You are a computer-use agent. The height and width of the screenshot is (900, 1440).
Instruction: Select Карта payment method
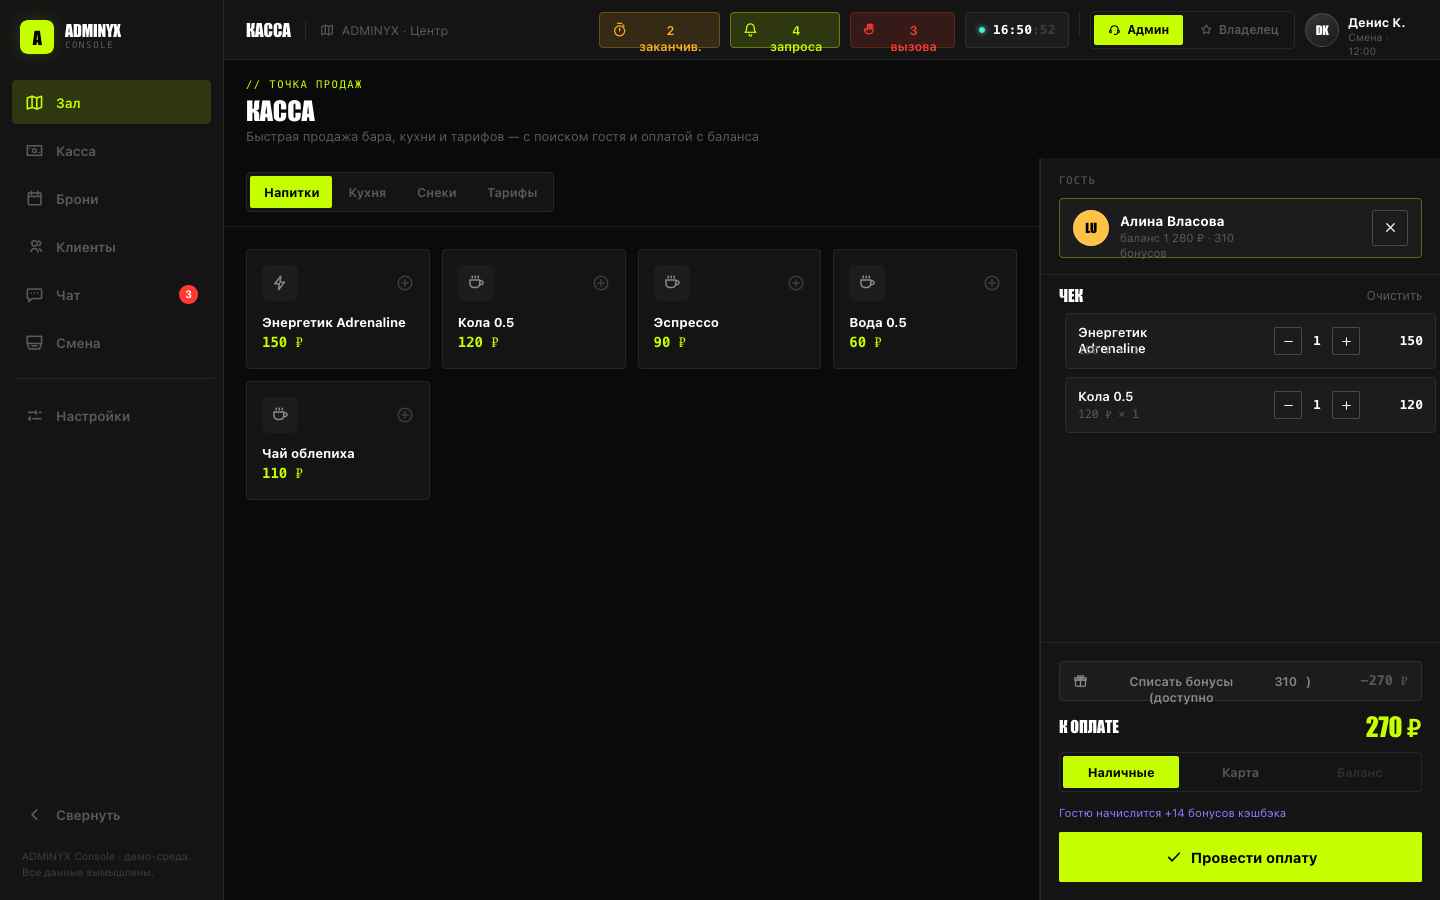(x=1240, y=772)
